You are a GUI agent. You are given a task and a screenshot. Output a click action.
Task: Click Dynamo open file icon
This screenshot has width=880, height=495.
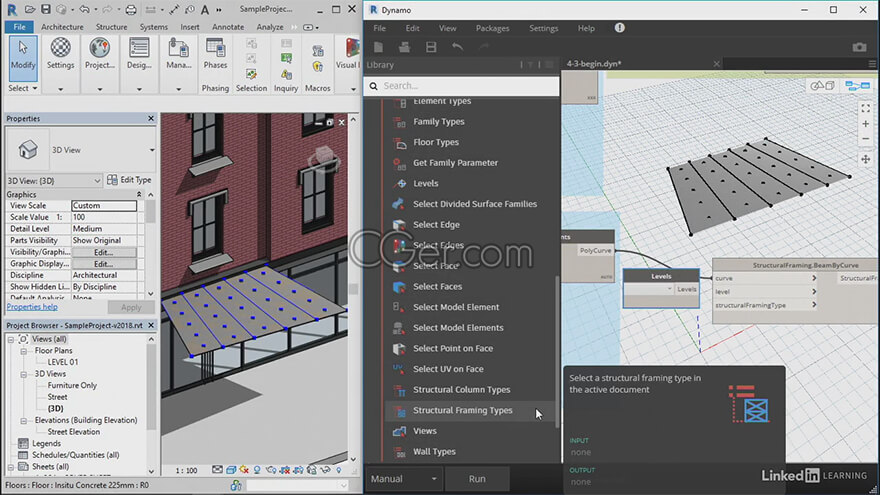(404, 47)
